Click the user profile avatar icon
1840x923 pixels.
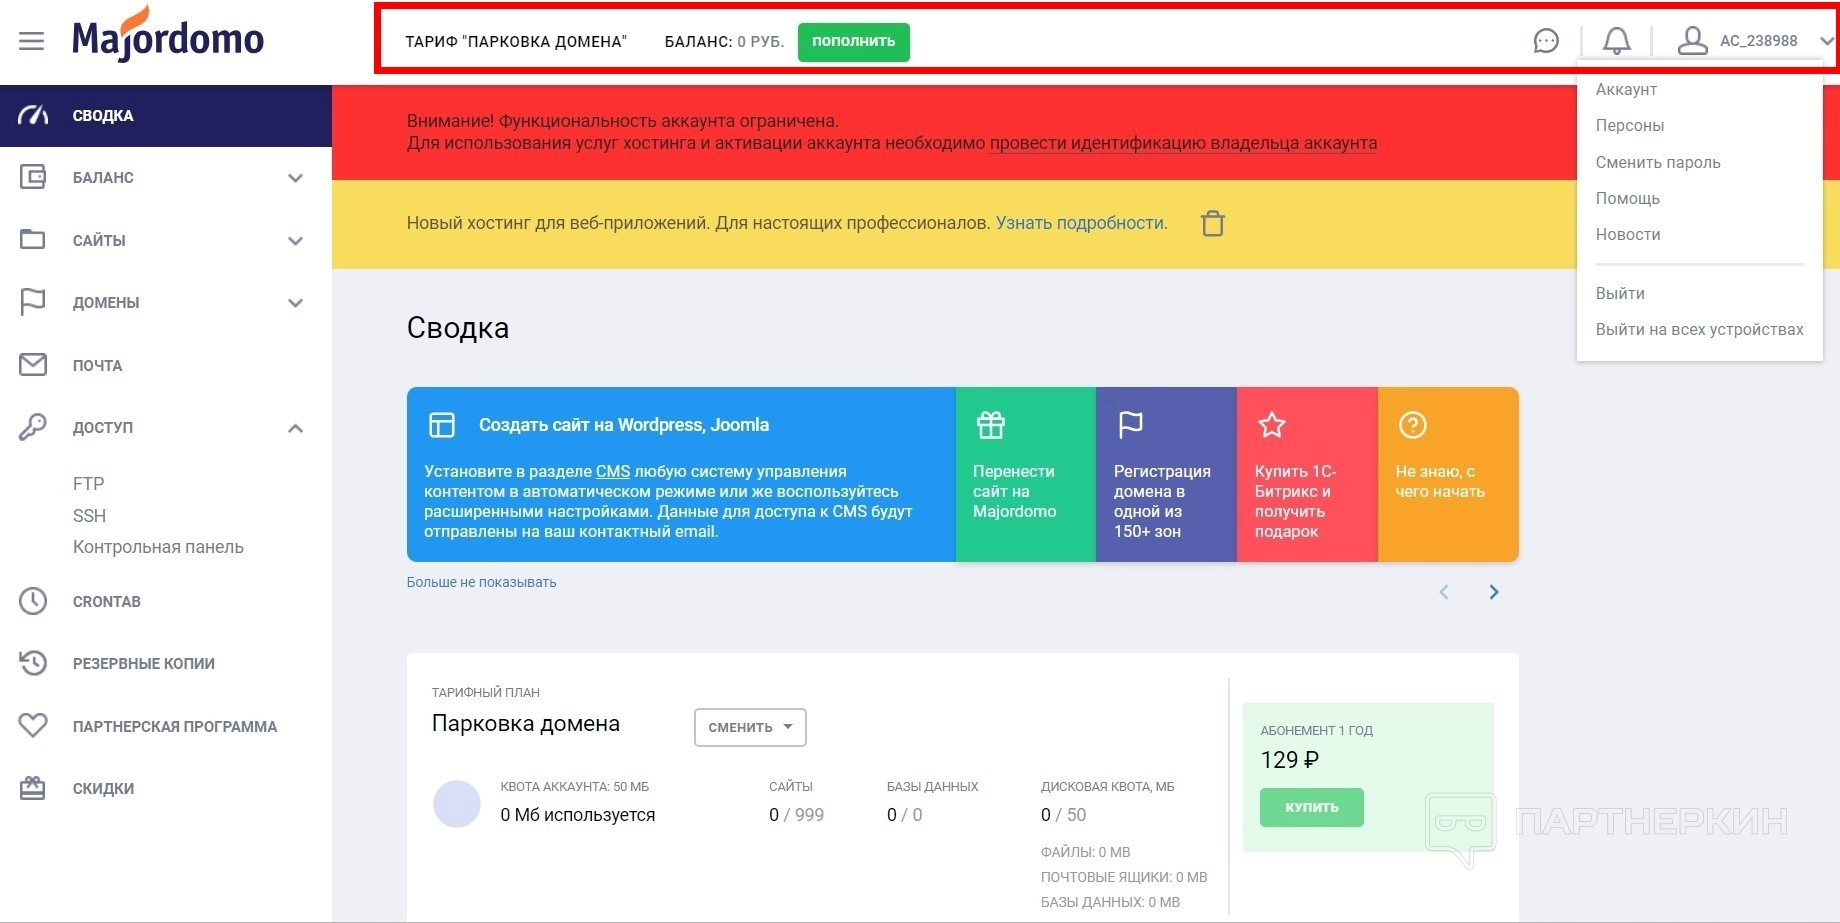pos(1692,41)
